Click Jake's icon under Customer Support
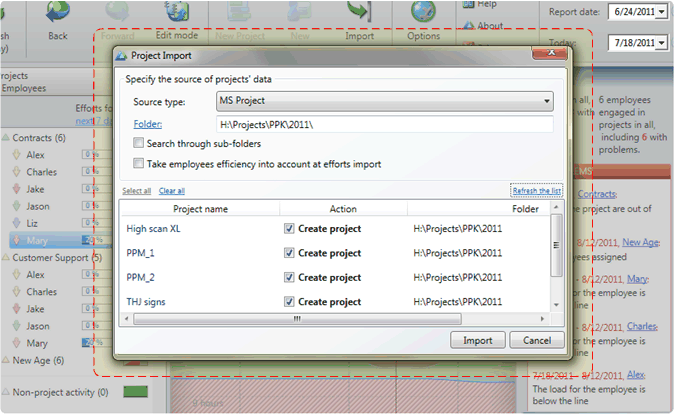This screenshot has width=675, height=415. coord(16,309)
